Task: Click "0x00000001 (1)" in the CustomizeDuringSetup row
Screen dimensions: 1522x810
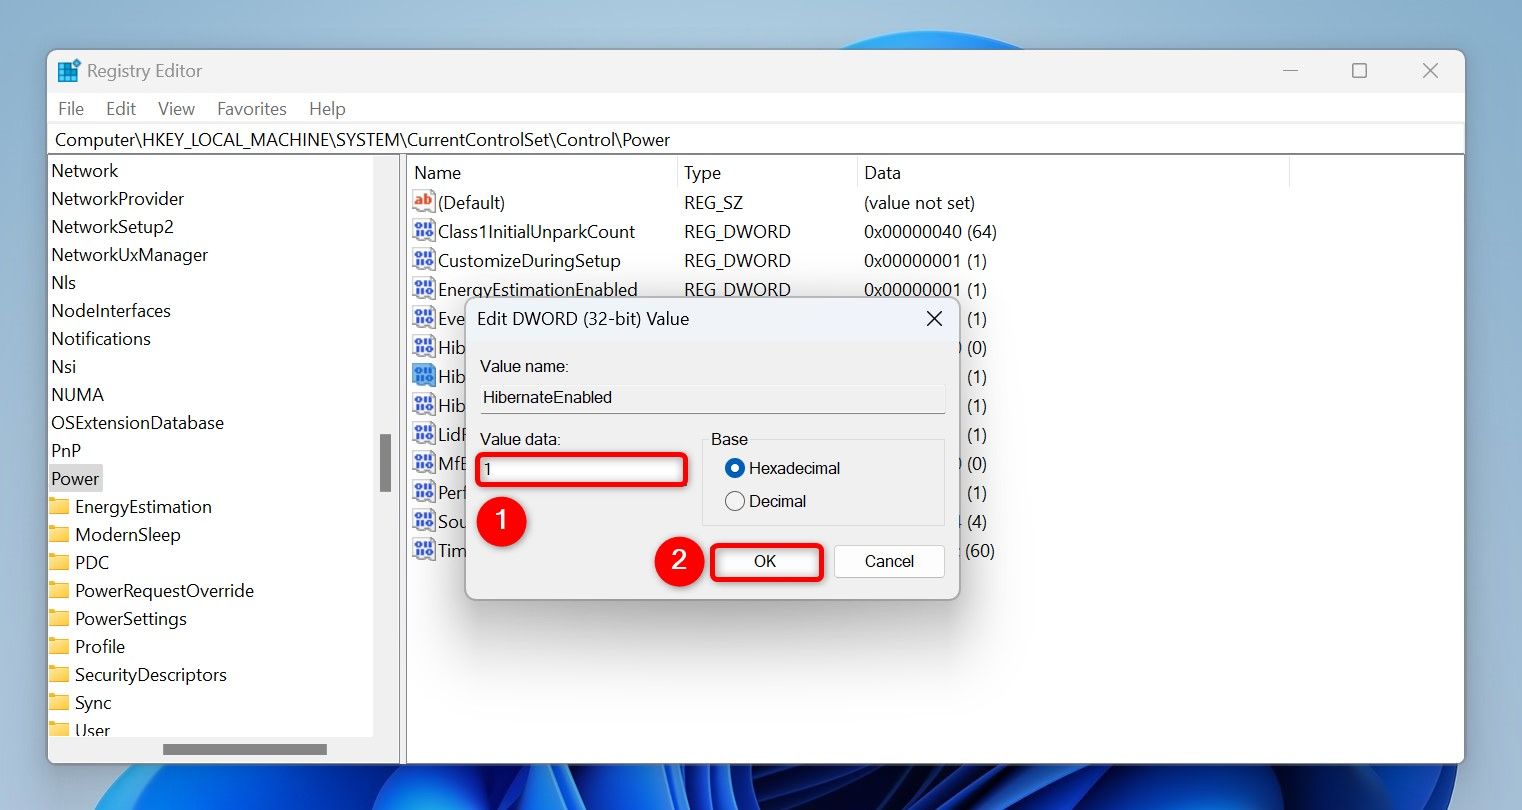Action: [x=925, y=261]
